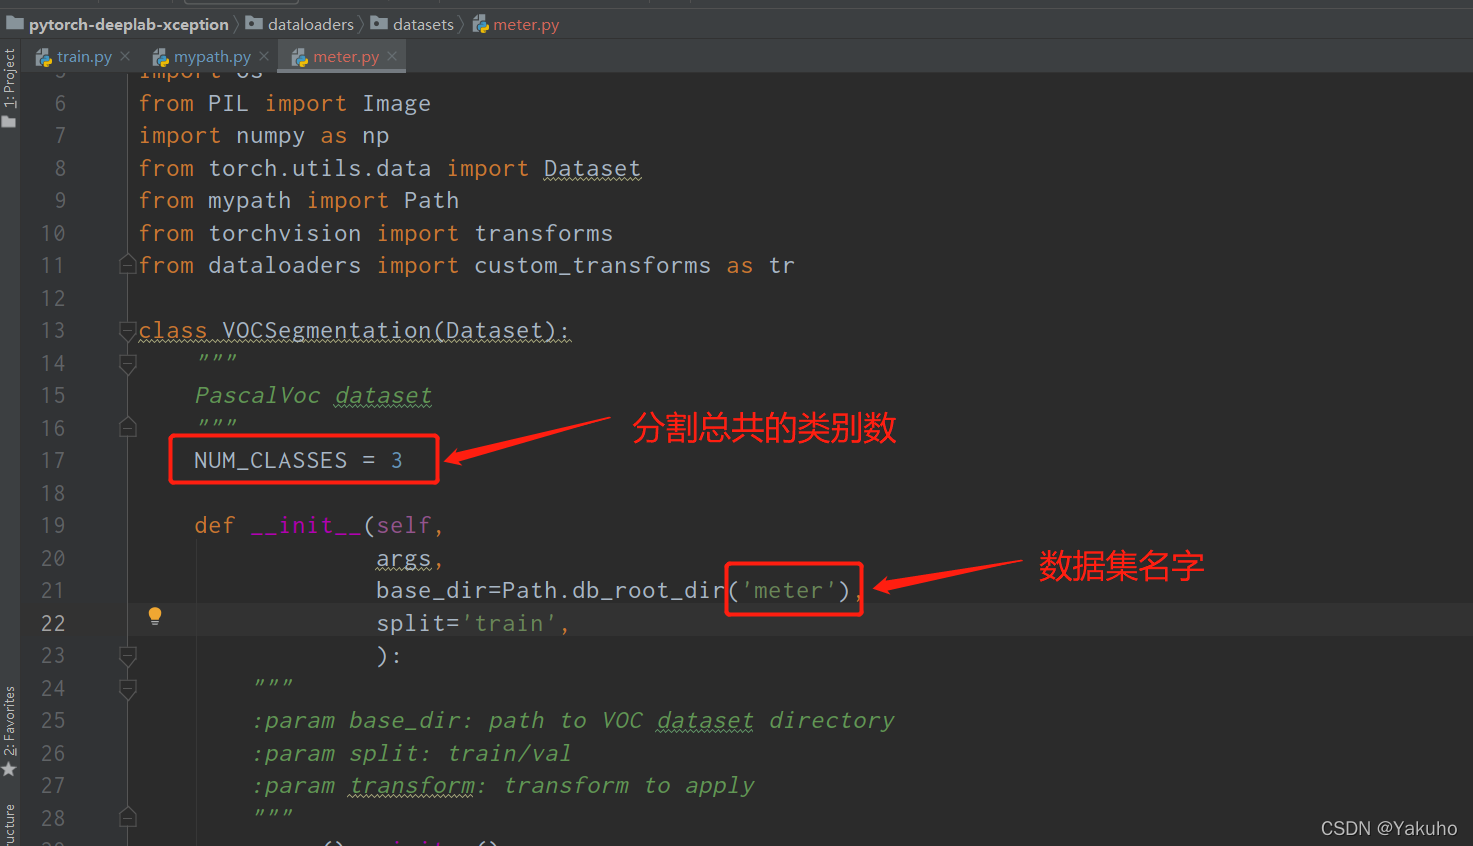
Task: Click base_dir parameter on line 21
Action: point(431,590)
